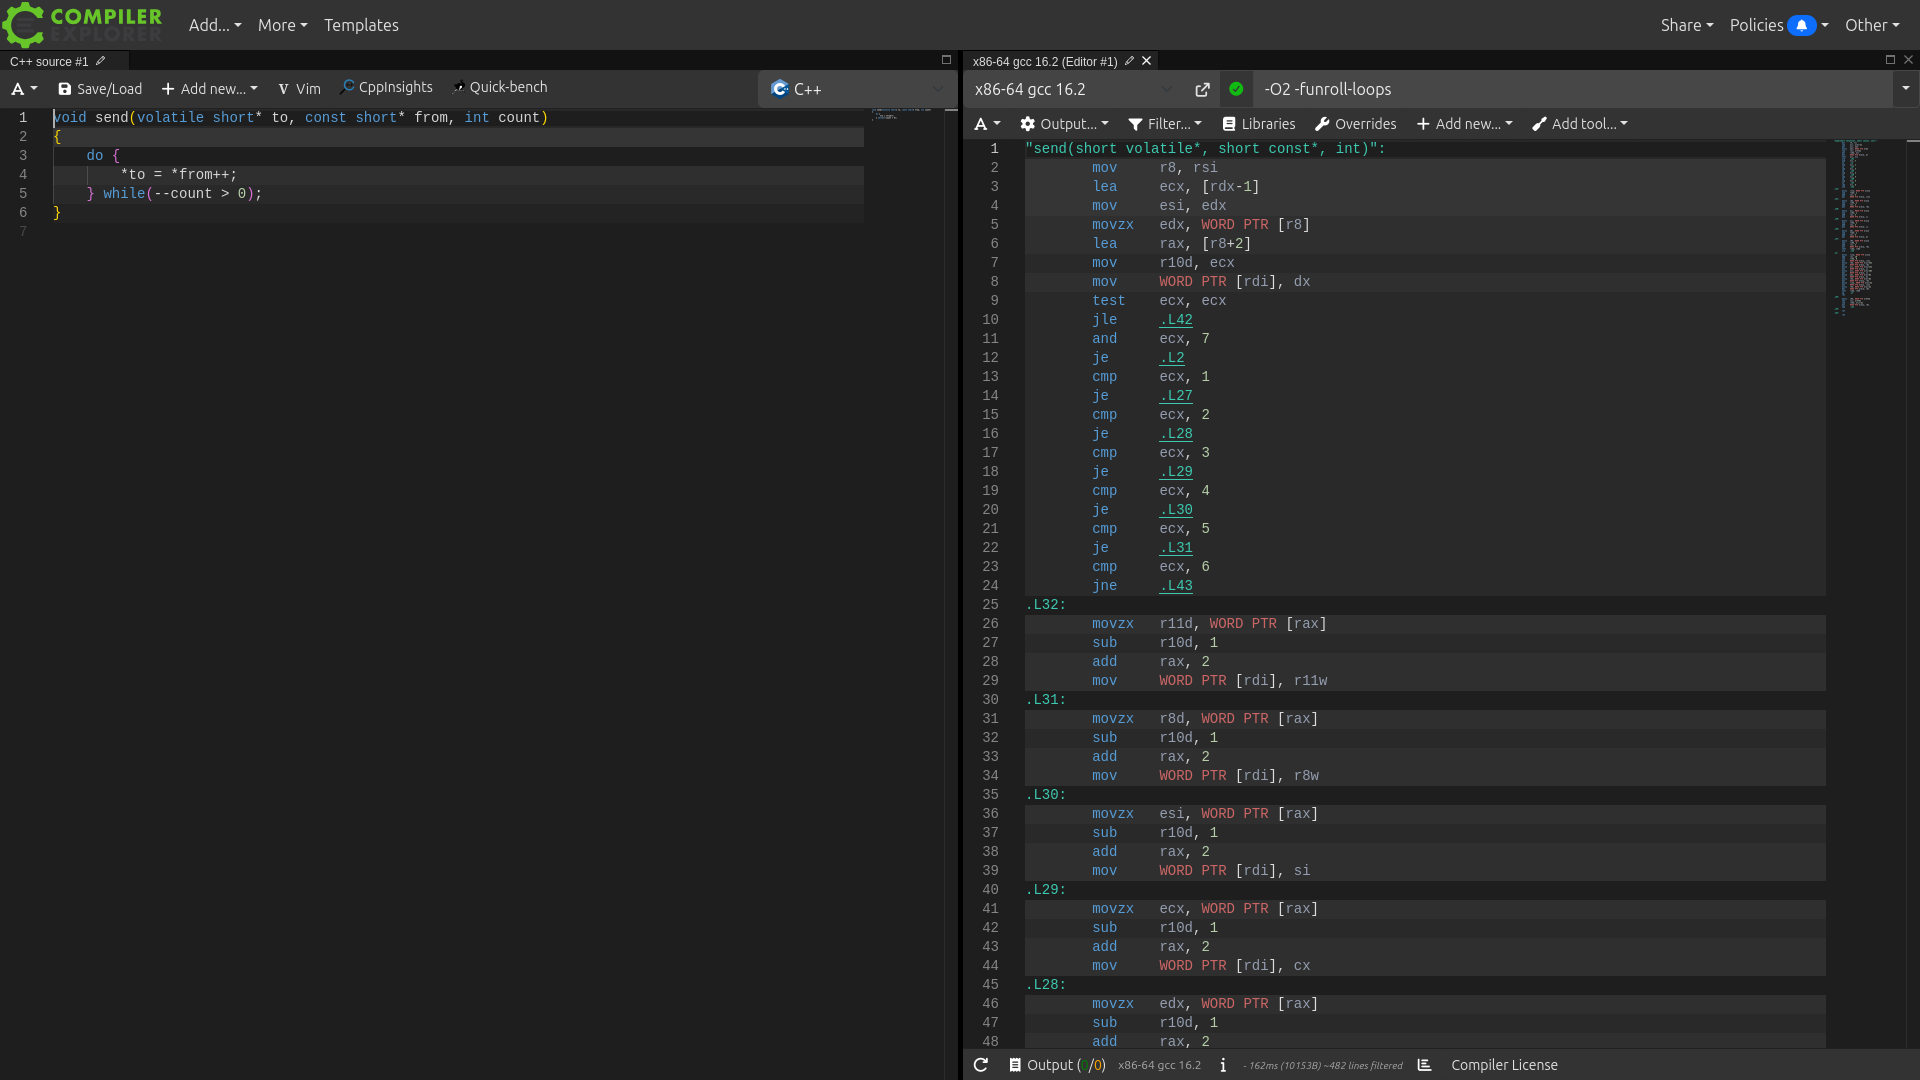Open the Templates link
This screenshot has height=1080, width=1920.
click(x=361, y=25)
